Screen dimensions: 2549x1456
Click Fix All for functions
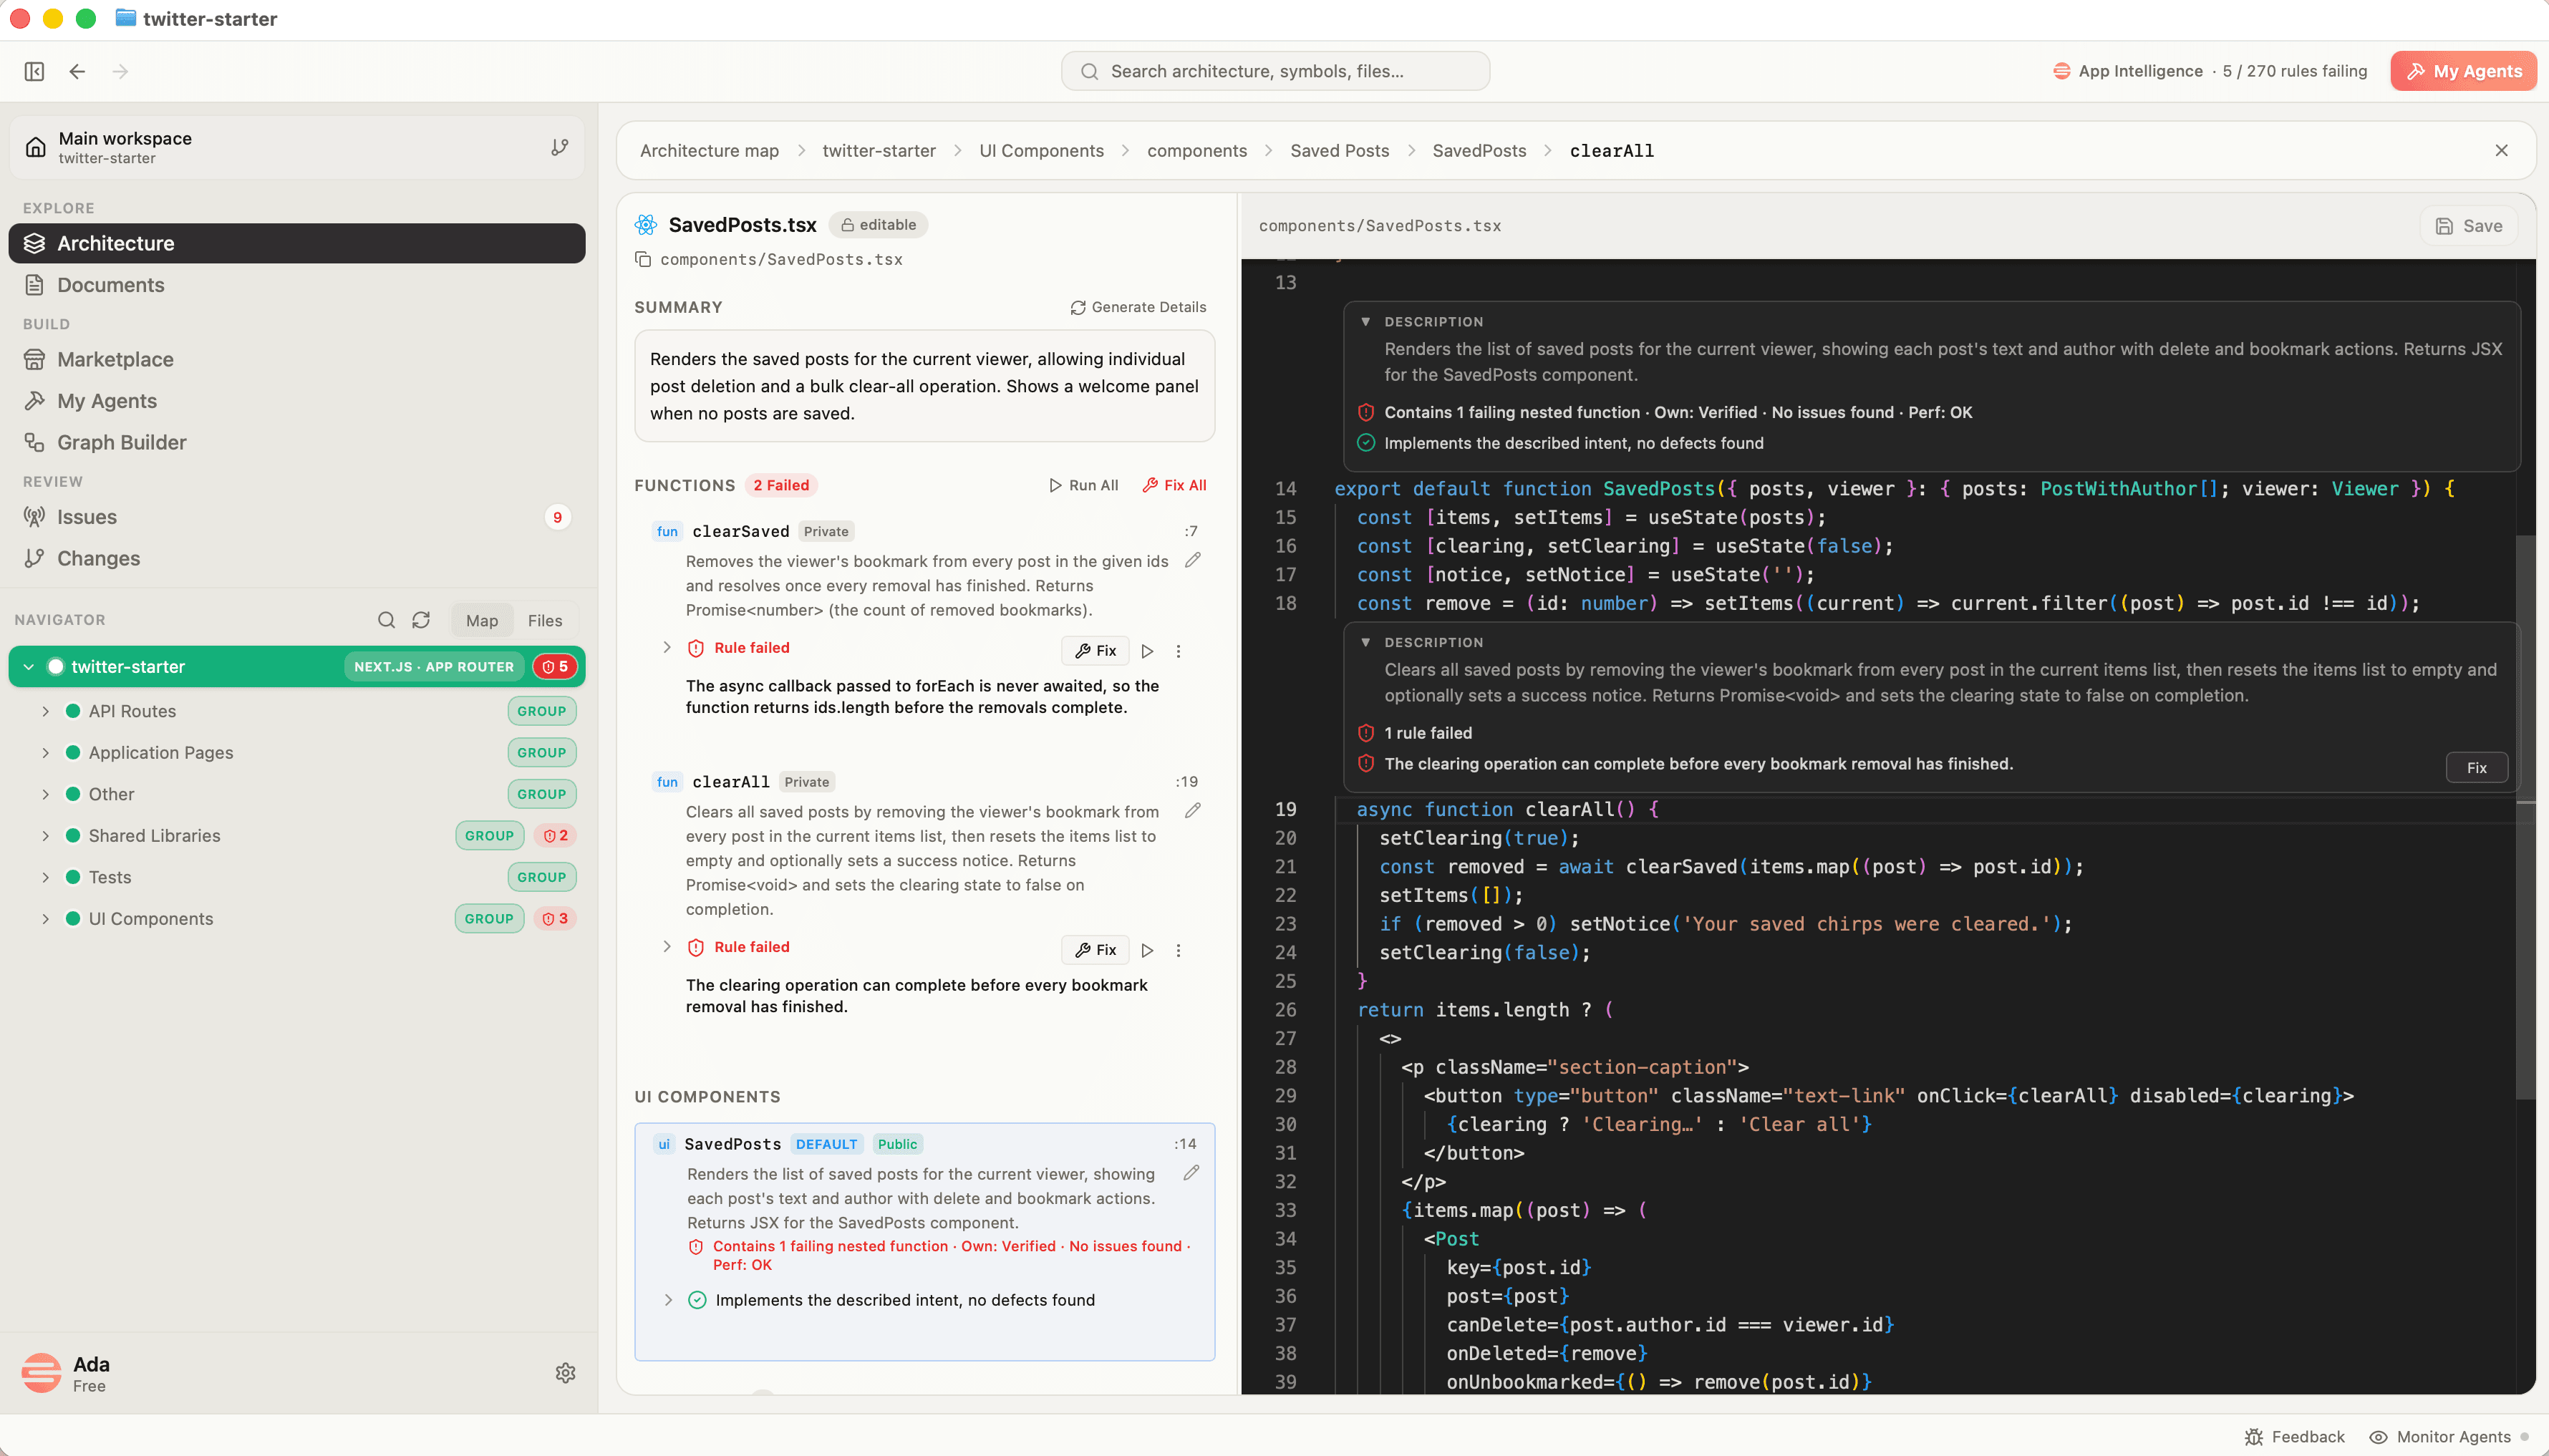1175,485
